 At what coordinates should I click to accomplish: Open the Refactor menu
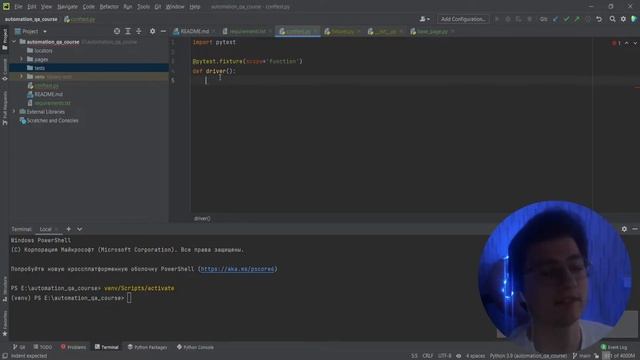tap(109, 7)
